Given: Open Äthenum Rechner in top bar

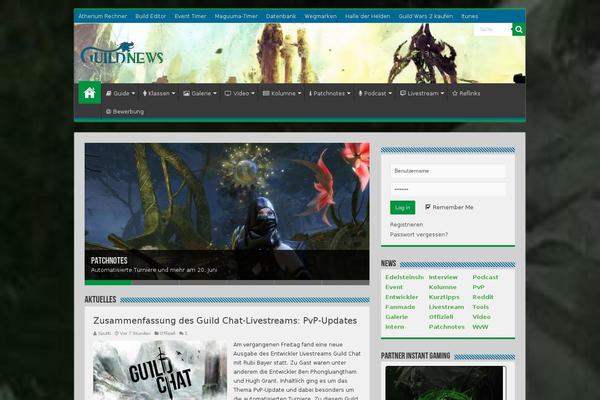Looking at the screenshot, I should coord(103,16).
